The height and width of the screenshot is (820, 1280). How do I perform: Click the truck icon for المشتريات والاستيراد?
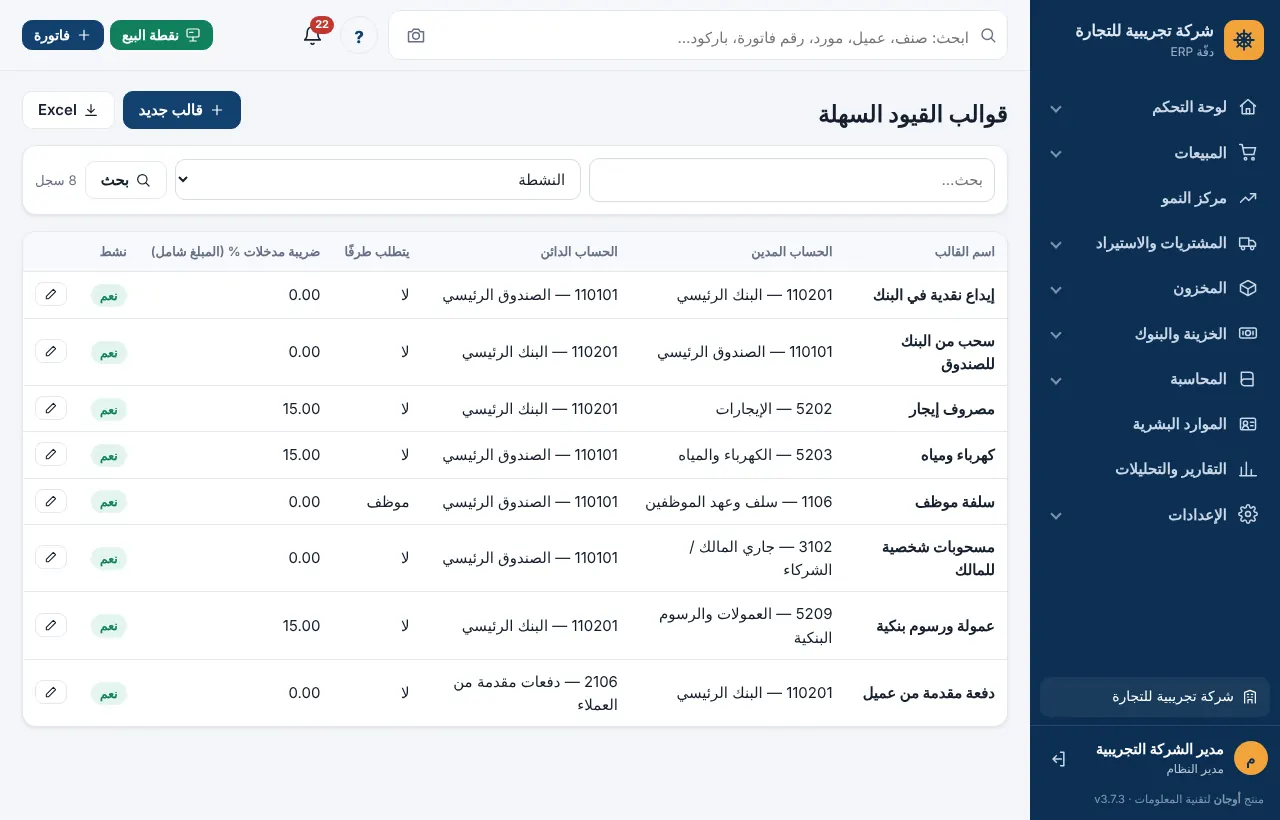click(1247, 243)
